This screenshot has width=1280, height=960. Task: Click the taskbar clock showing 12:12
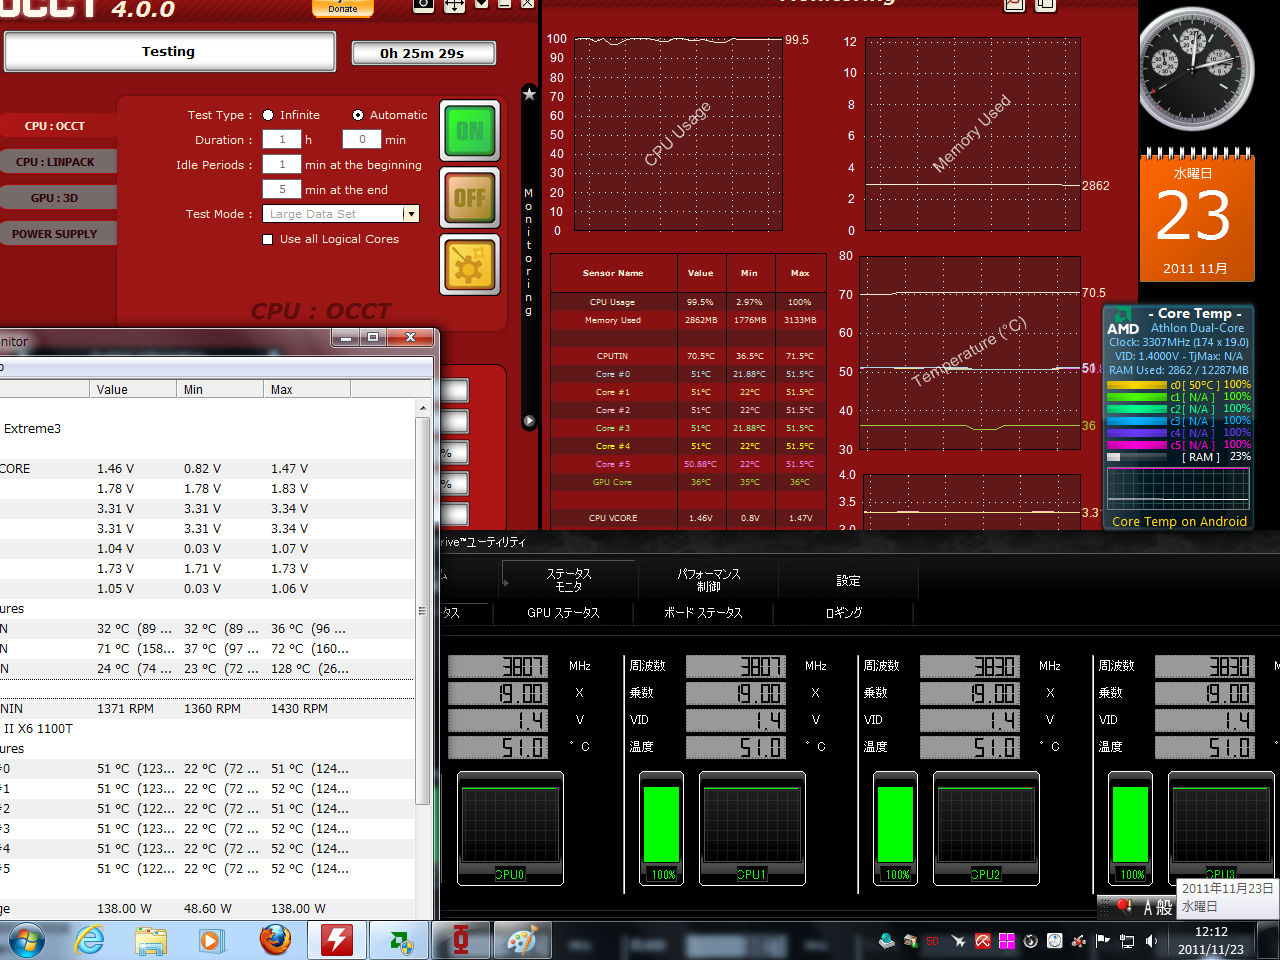tap(1211, 940)
